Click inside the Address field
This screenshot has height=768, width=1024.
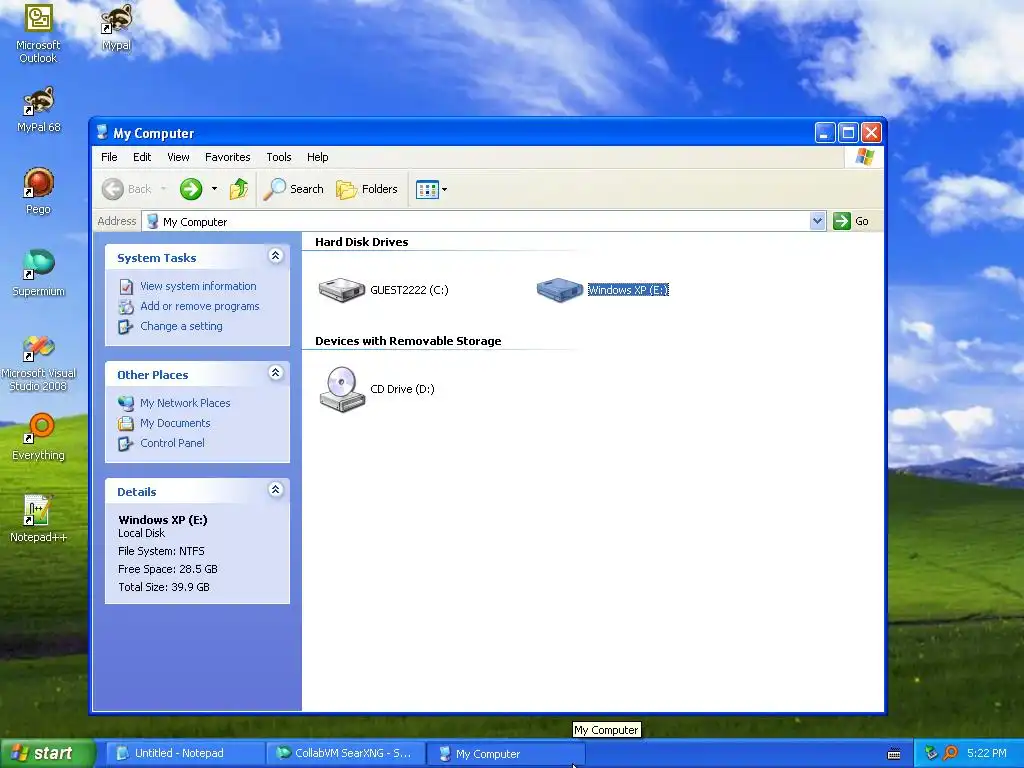pyautogui.click(x=483, y=221)
